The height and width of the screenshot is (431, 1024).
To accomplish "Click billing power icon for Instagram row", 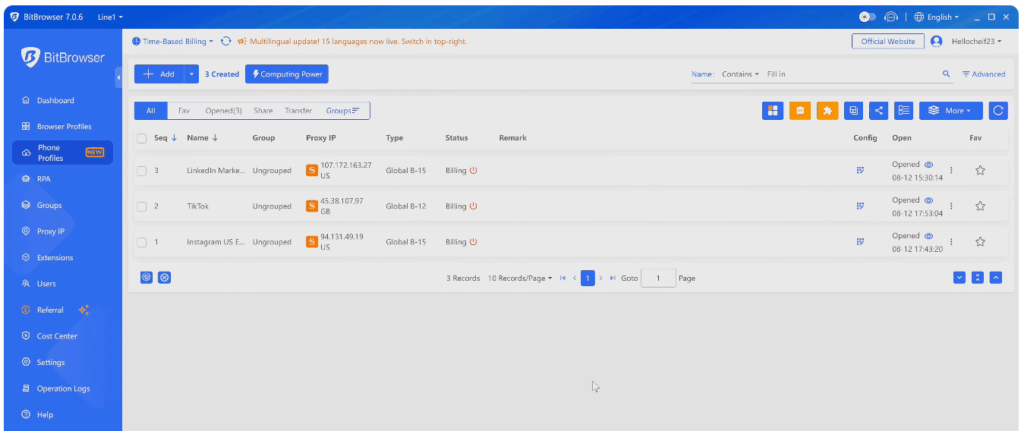I will [473, 242].
